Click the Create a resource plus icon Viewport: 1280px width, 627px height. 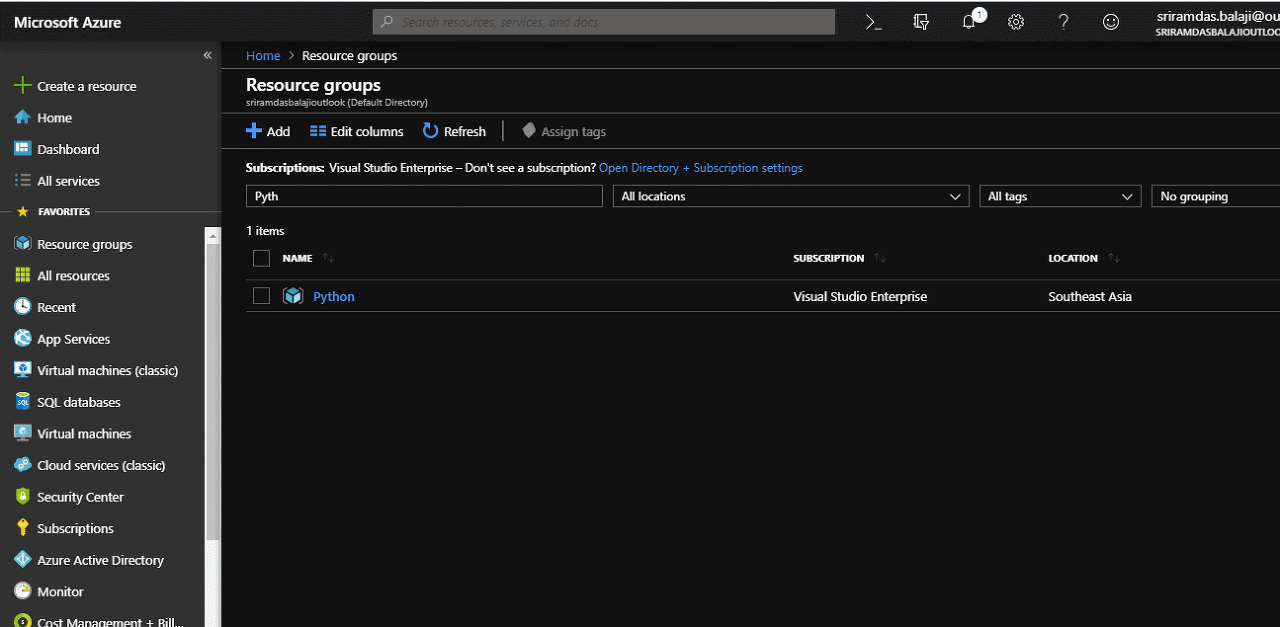22,86
